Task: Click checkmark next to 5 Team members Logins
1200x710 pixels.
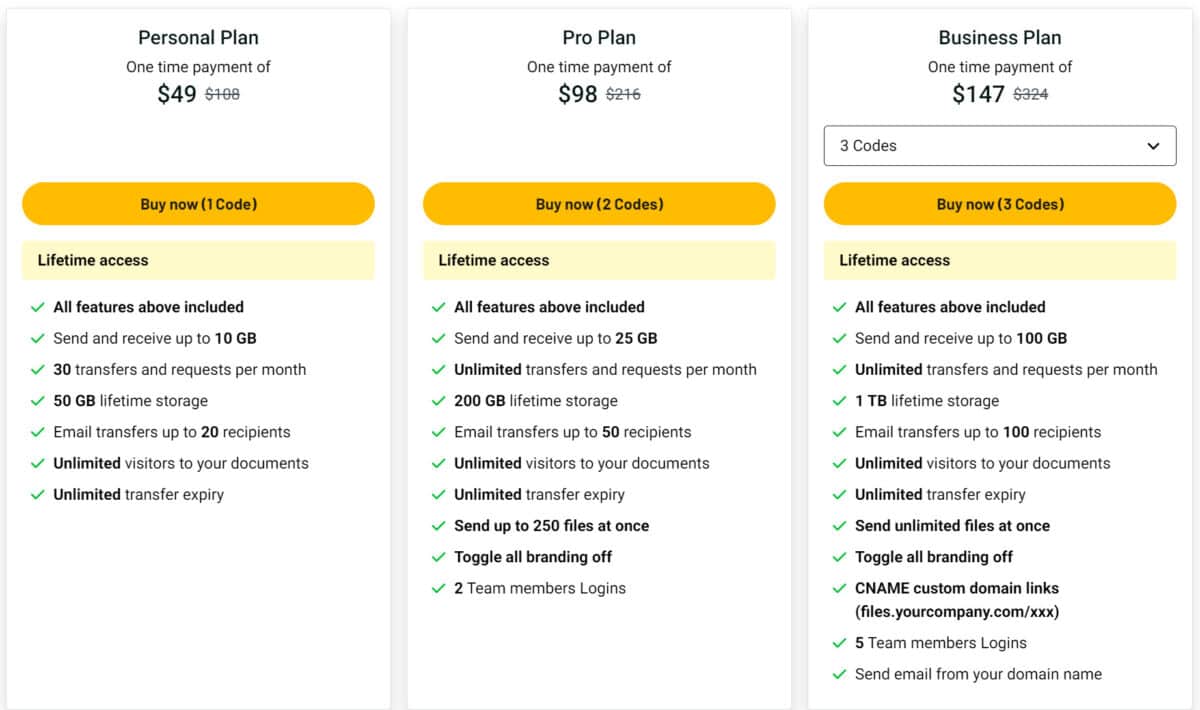Action: [839, 643]
